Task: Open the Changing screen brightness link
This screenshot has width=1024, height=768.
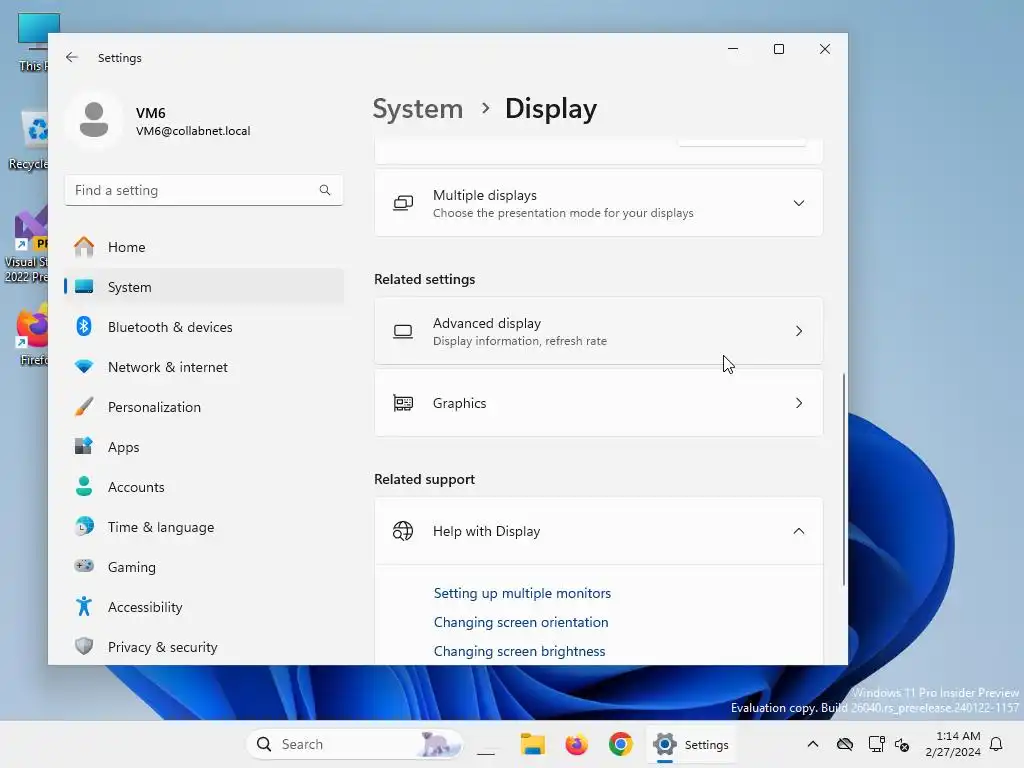Action: (519, 651)
